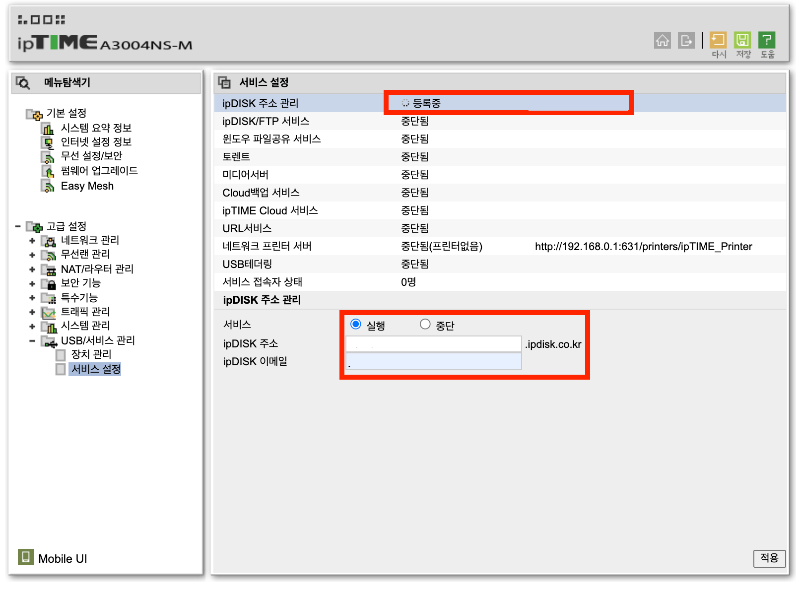This screenshot has width=800, height=590.
Task: Click the logout icon in header
Action: (686, 40)
